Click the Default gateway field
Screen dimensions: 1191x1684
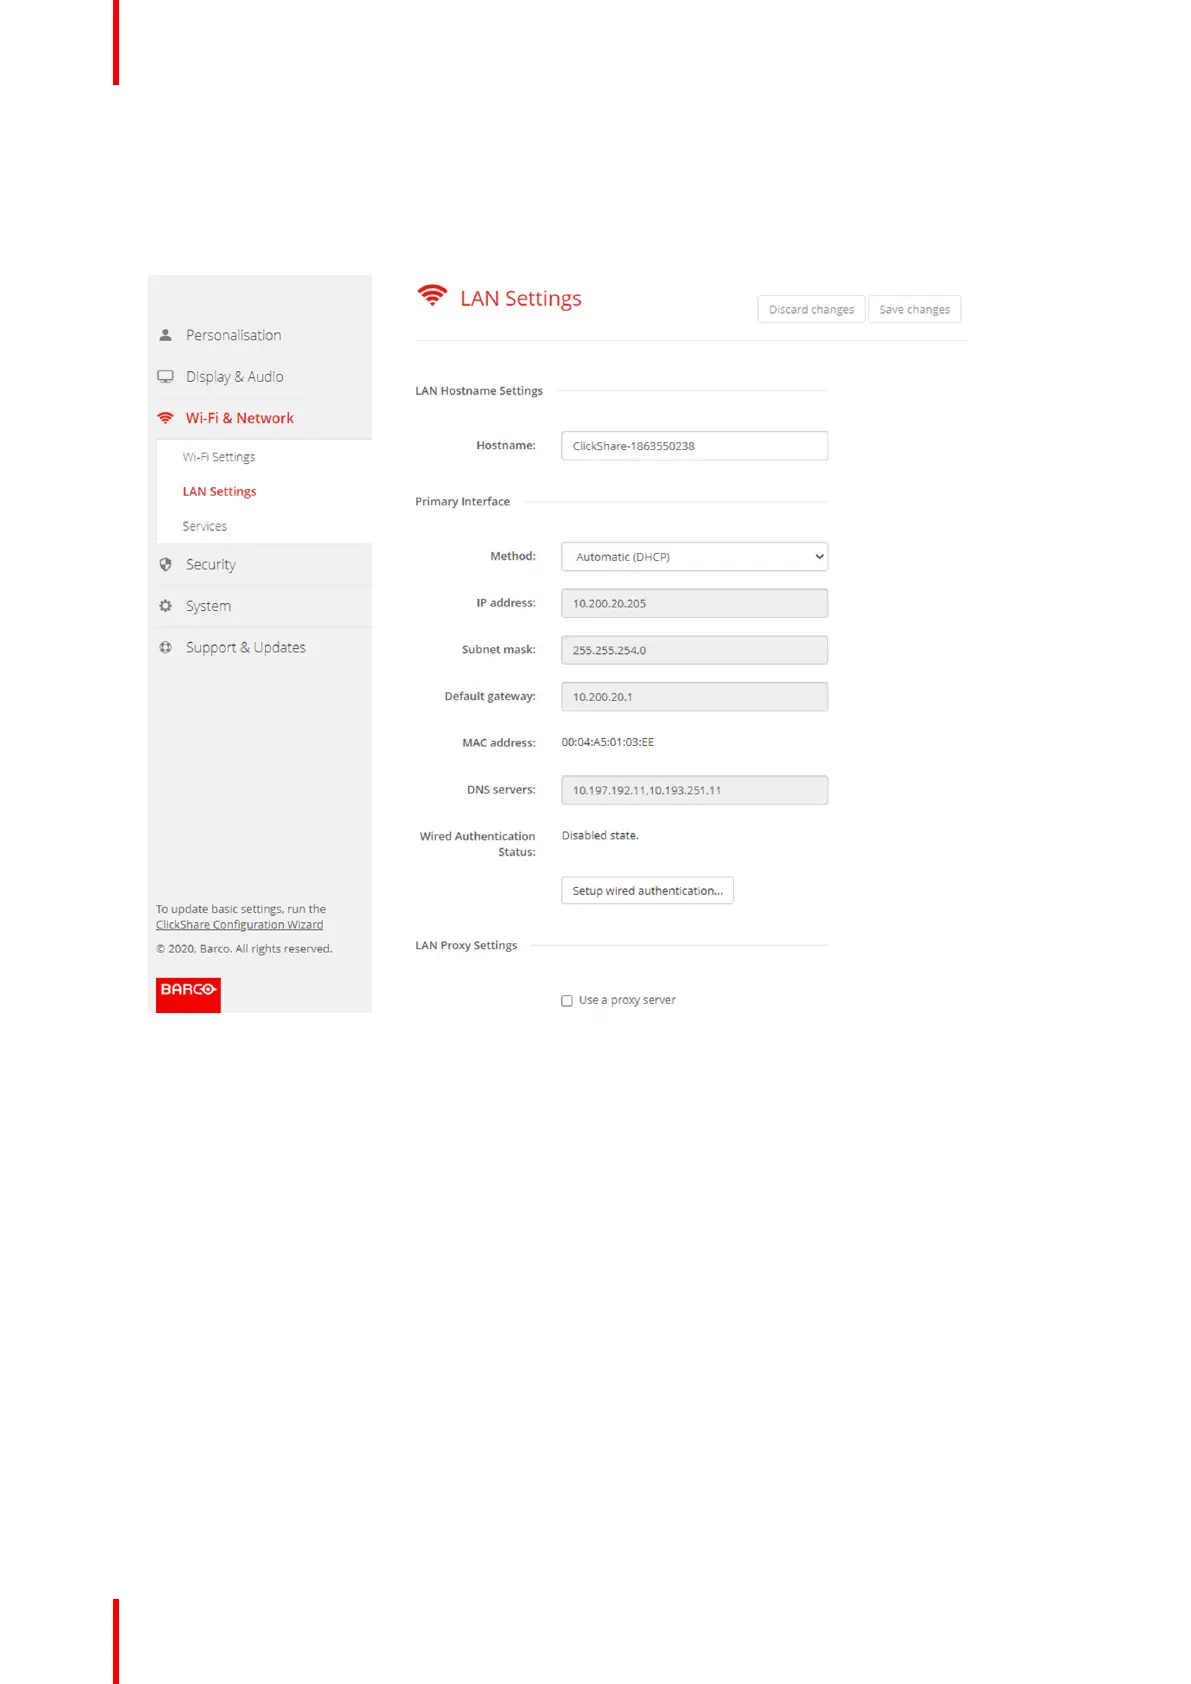tap(694, 697)
